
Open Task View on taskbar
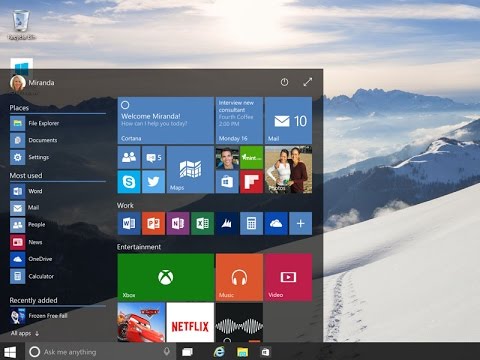coord(187,352)
